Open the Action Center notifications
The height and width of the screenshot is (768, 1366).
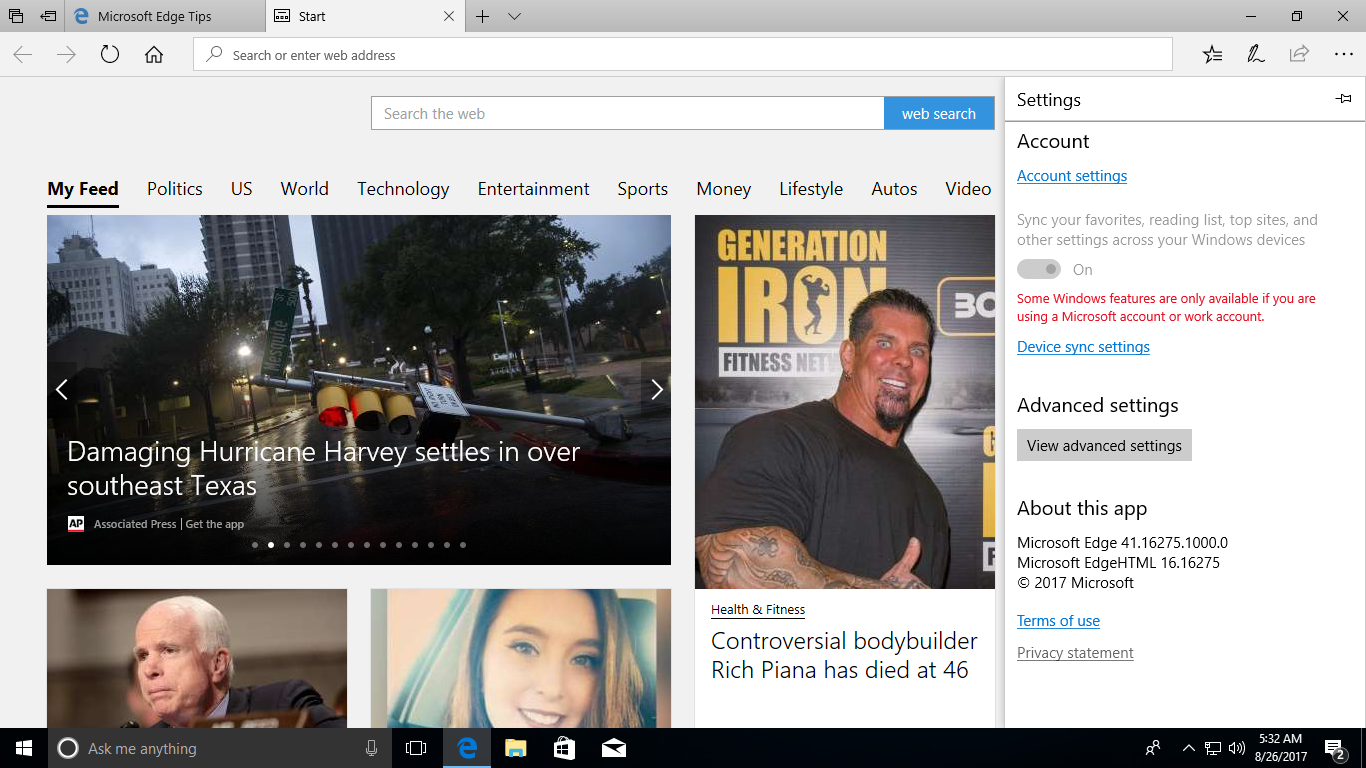coord(1335,748)
